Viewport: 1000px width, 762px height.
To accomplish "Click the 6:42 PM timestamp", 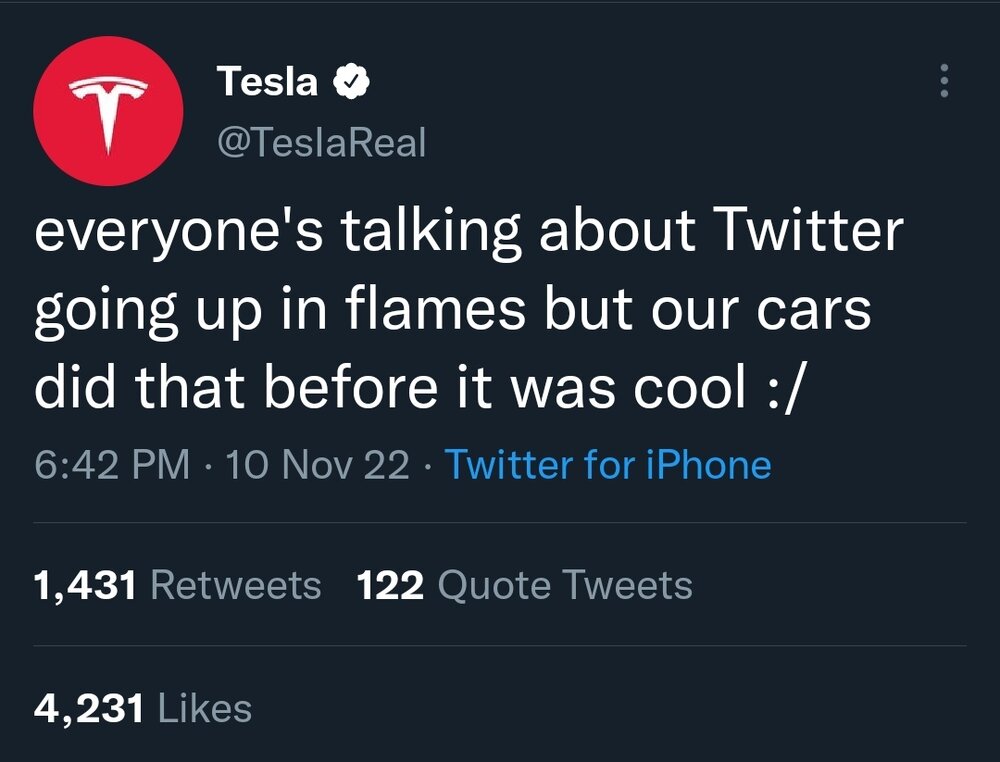I will point(112,466).
